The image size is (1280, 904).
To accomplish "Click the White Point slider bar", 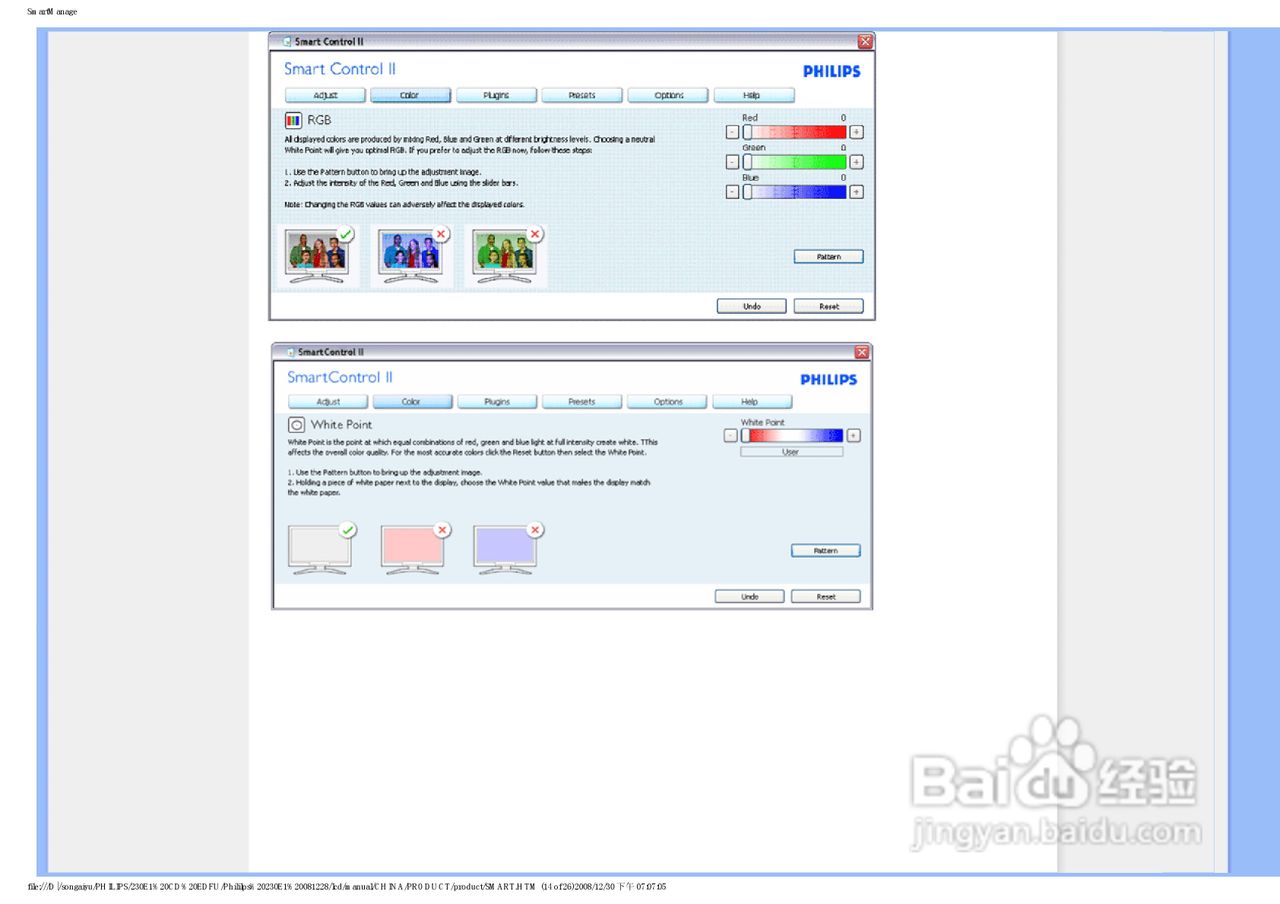I will pyautogui.click(x=791, y=435).
